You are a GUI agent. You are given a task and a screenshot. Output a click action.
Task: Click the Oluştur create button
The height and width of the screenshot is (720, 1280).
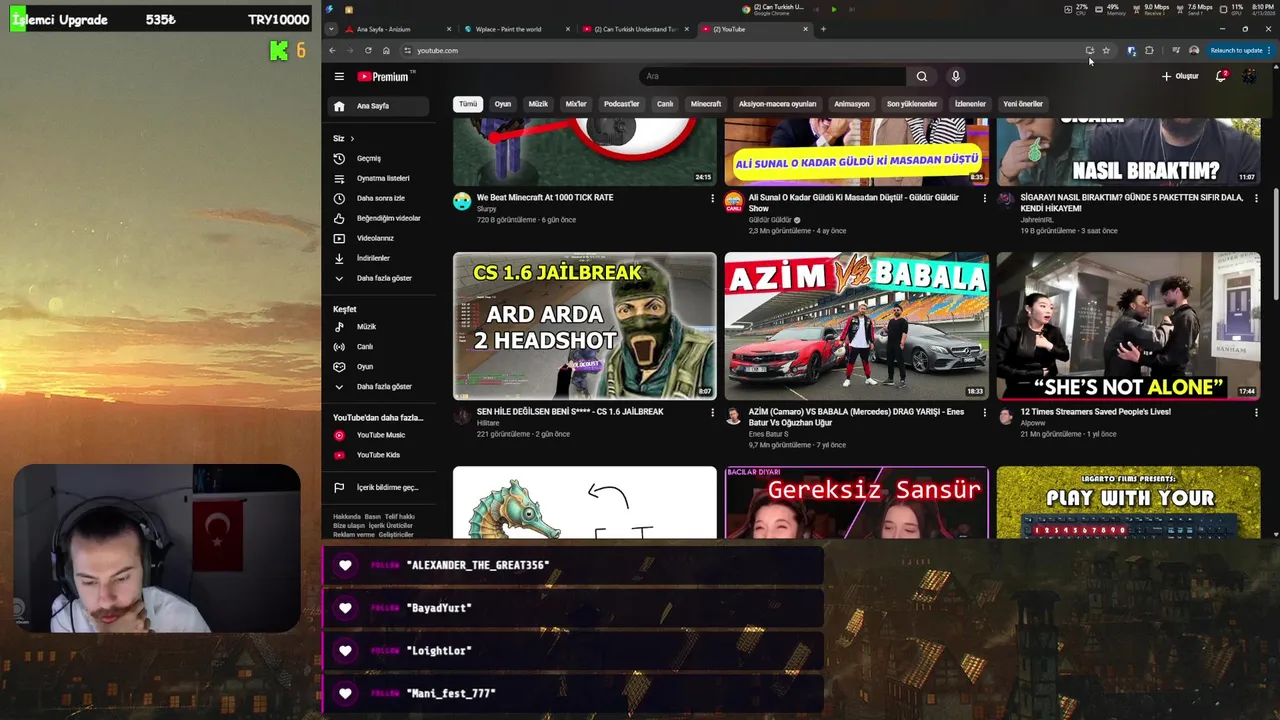1180,76
